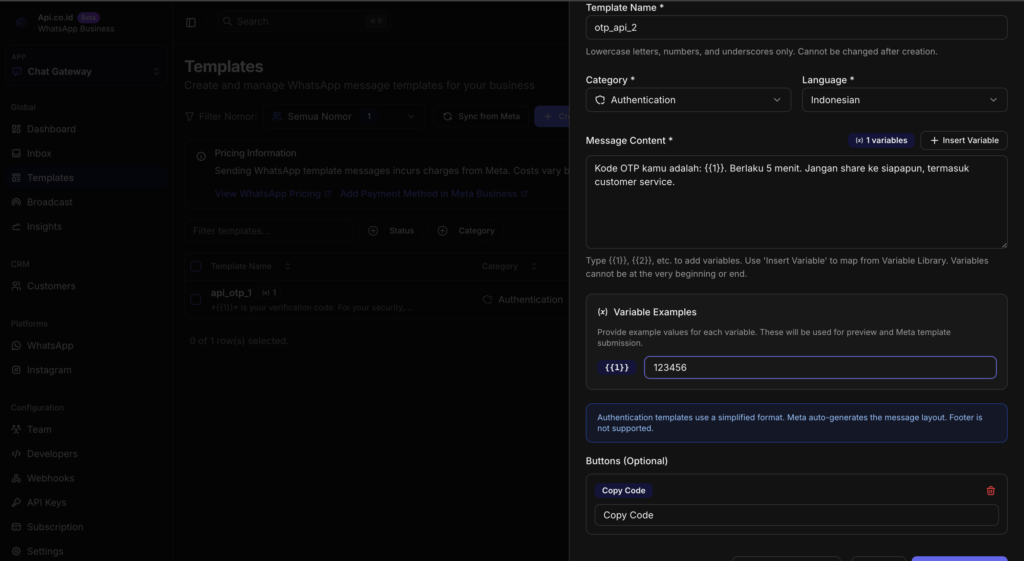Image resolution: width=1024 pixels, height=561 pixels.
Task: Open Webhooks in the sidebar
Action: click(x=86, y=478)
